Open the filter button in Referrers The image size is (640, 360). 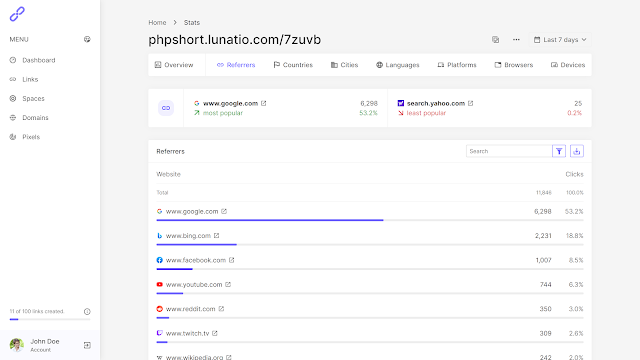[x=559, y=151]
